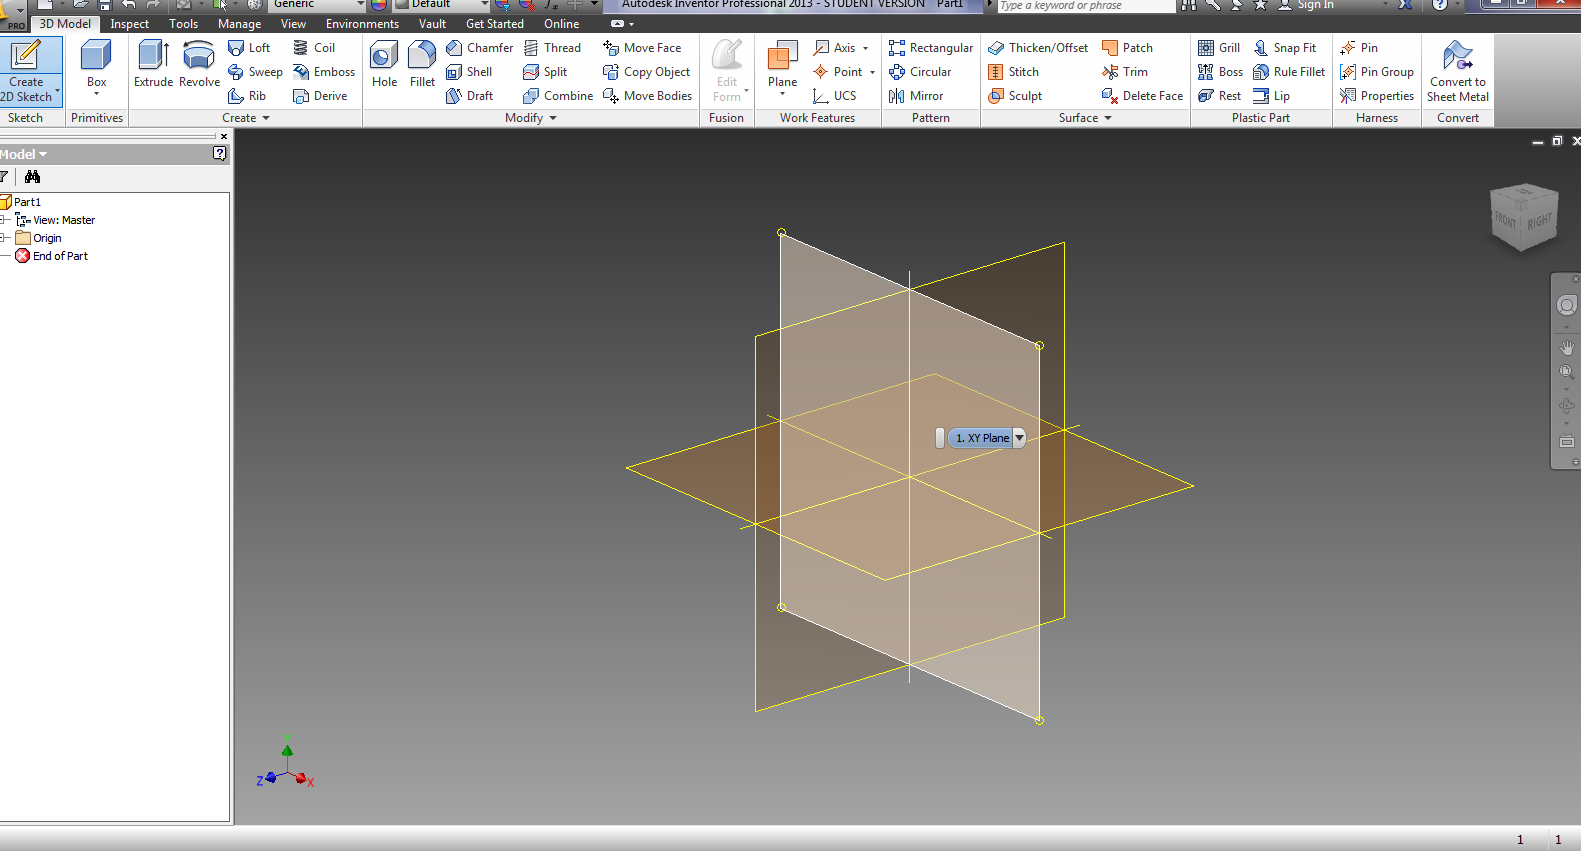Select the Patch surface tool
The width and height of the screenshot is (1581, 851).
(x=1127, y=48)
